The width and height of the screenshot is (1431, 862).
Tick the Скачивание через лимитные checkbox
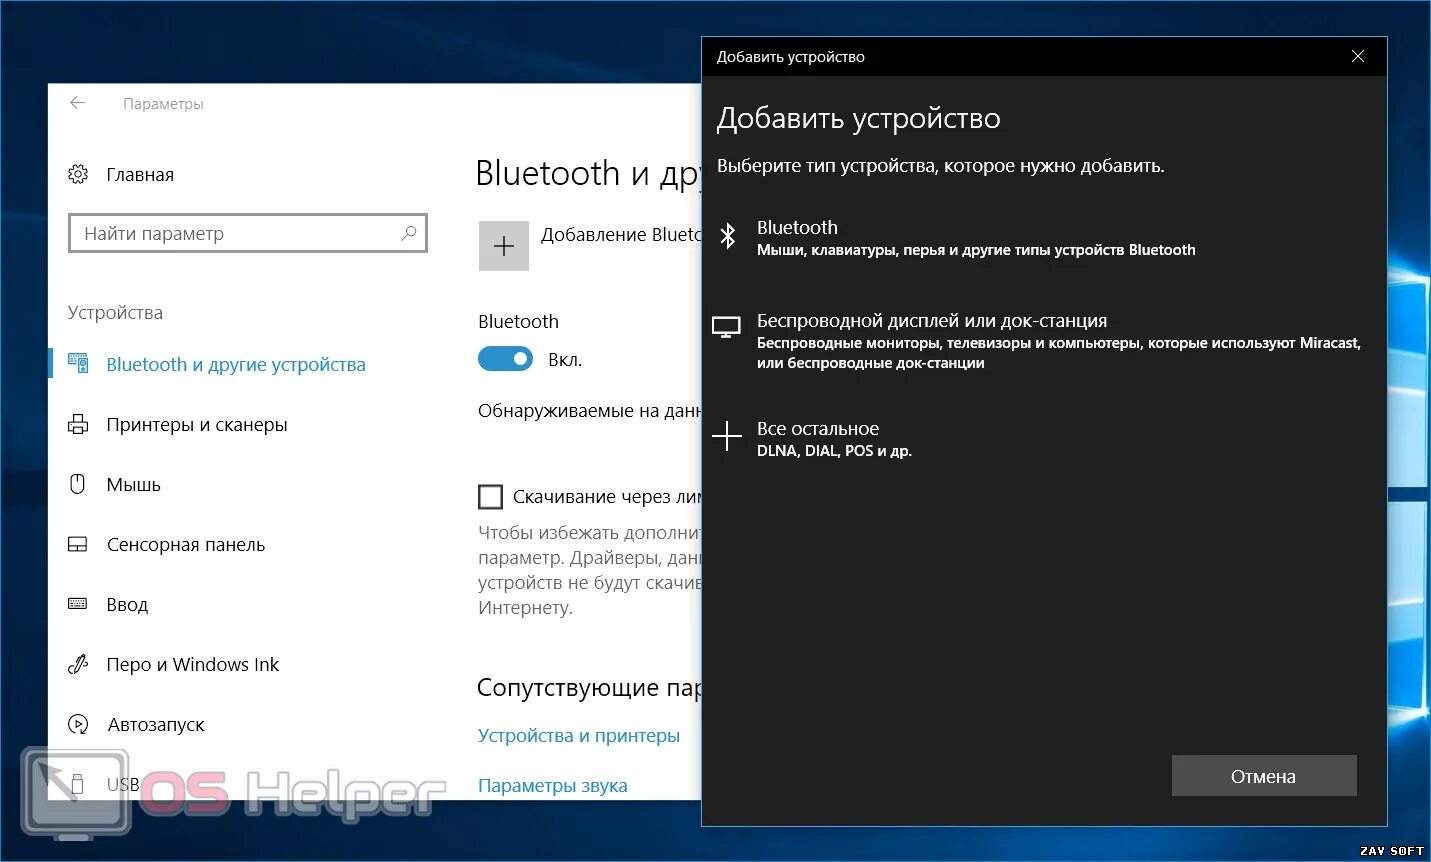490,497
